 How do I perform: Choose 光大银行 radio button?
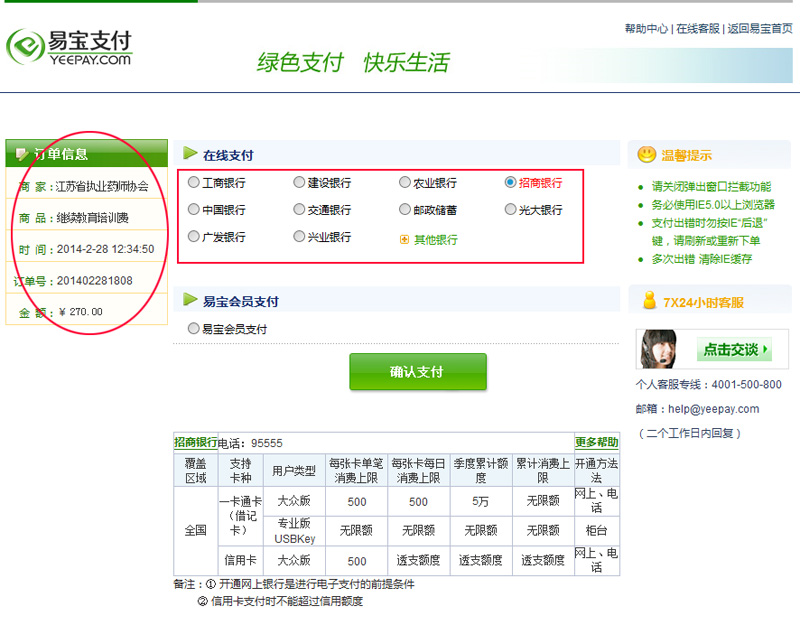(x=510, y=209)
